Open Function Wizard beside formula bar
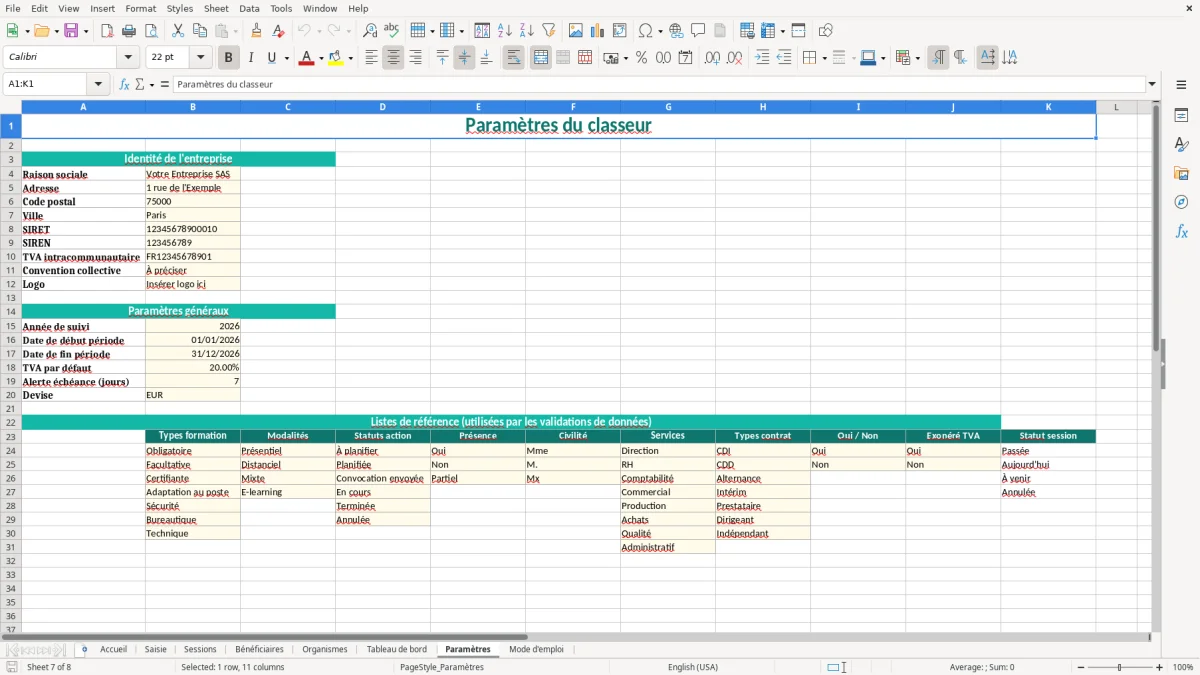This screenshot has height=675, width=1200. (124, 84)
